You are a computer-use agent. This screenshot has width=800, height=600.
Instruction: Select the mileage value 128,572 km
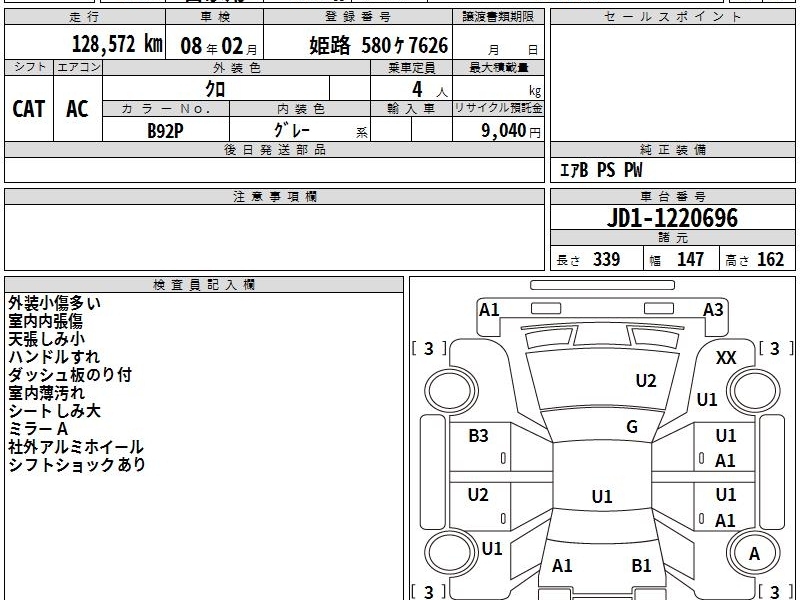pyautogui.click(x=117, y=44)
